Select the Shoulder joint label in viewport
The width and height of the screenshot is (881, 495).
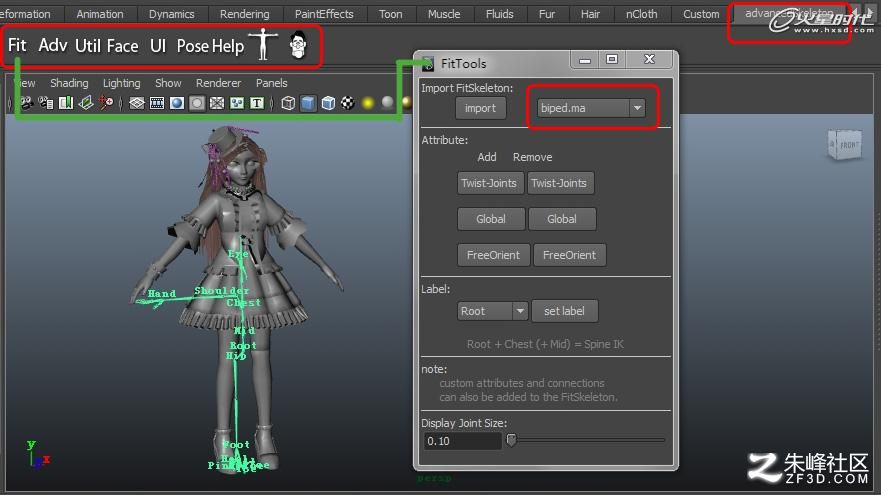point(221,290)
